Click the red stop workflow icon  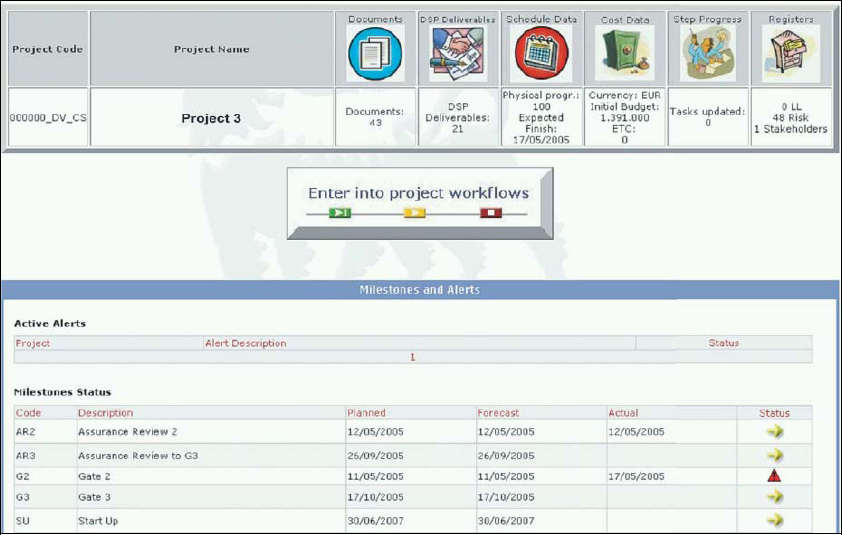click(x=491, y=213)
